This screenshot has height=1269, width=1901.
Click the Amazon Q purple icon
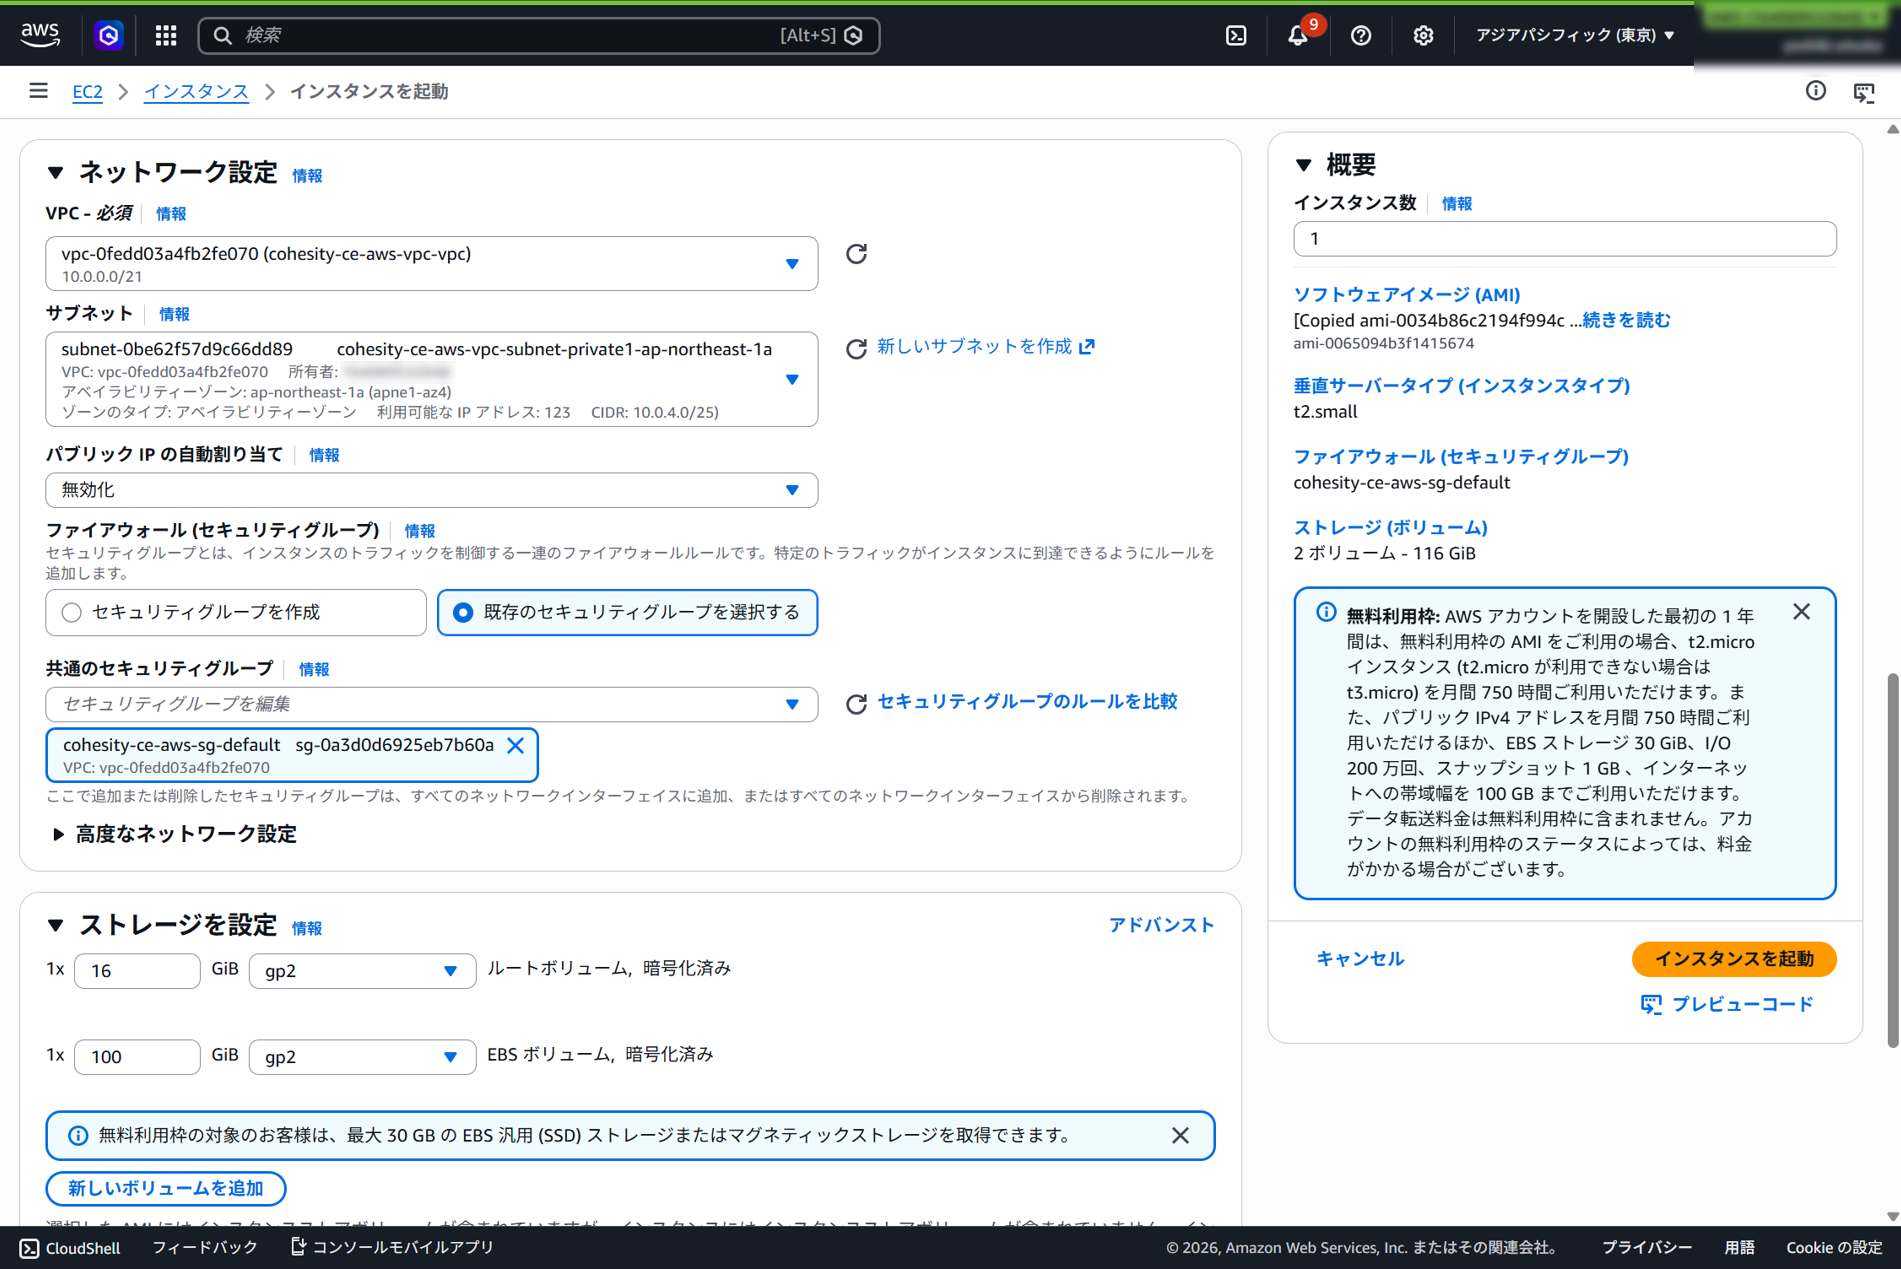pyautogui.click(x=108, y=35)
